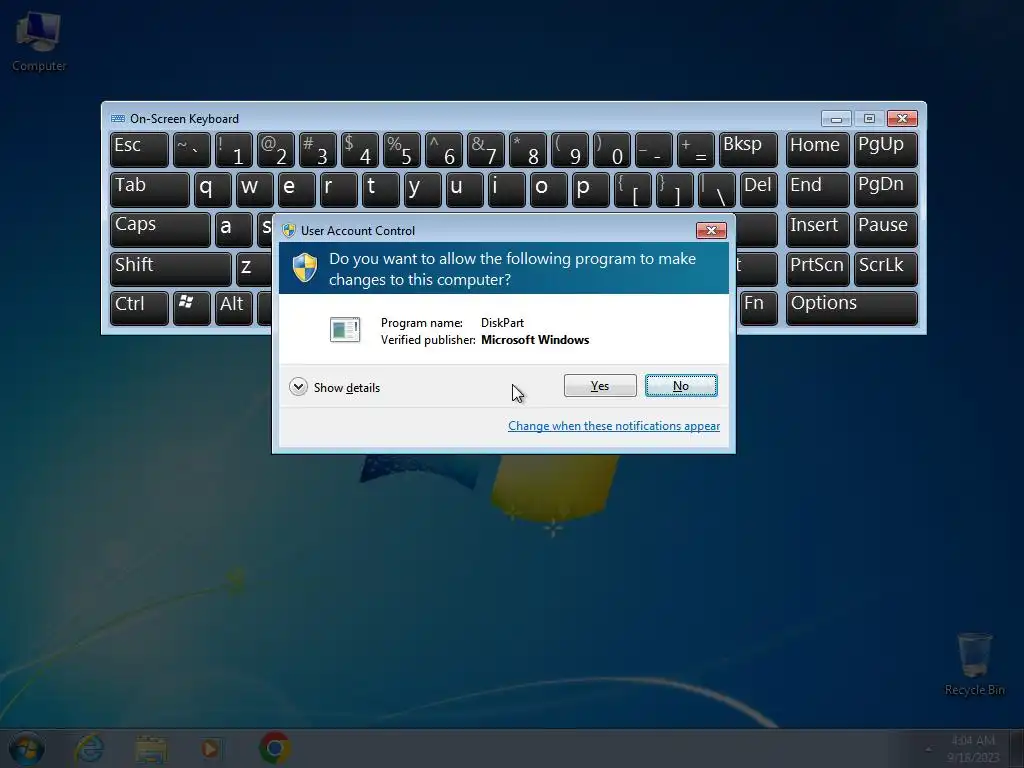Click the tilde backtick key on keyboard
The image size is (1024, 768).
[192, 150]
